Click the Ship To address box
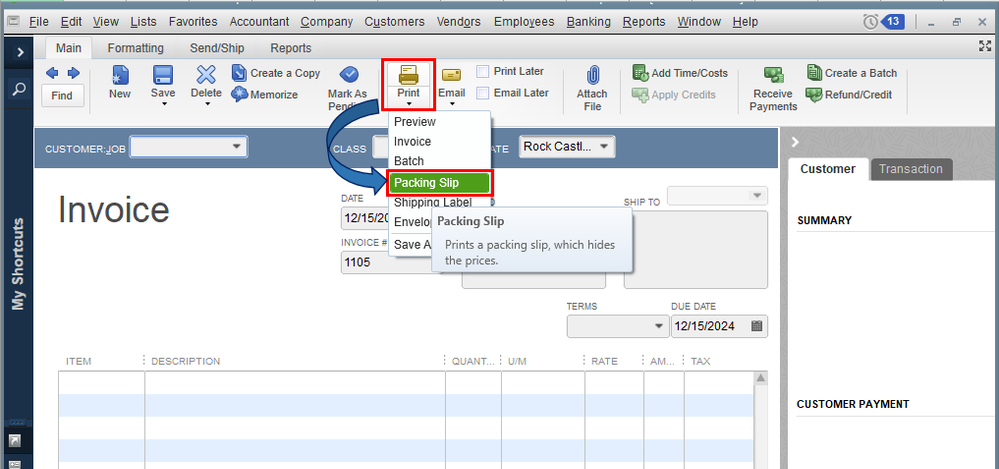 point(696,250)
